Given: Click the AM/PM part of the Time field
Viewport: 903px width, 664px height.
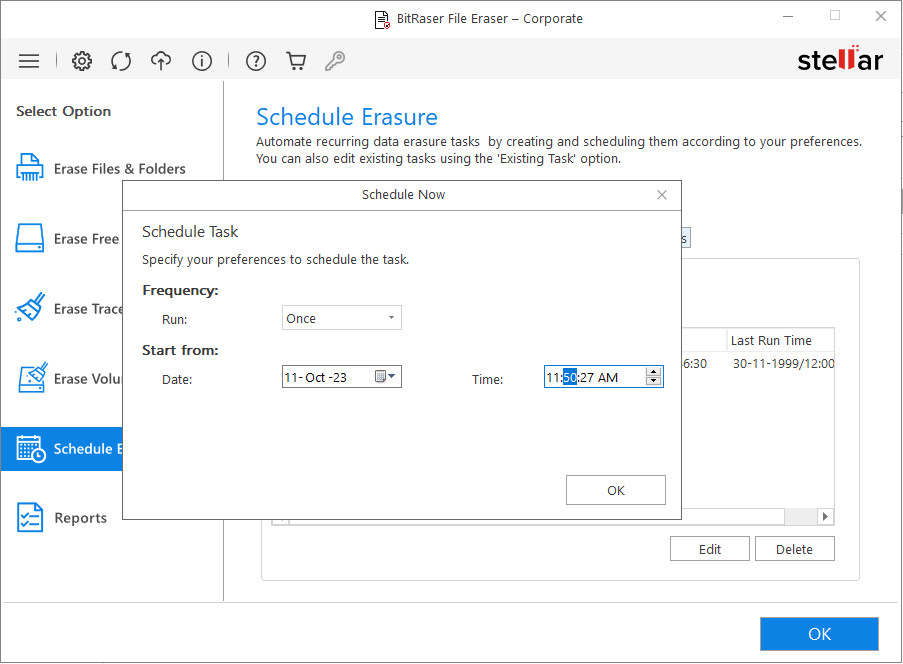Looking at the screenshot, I should (608, 378).
